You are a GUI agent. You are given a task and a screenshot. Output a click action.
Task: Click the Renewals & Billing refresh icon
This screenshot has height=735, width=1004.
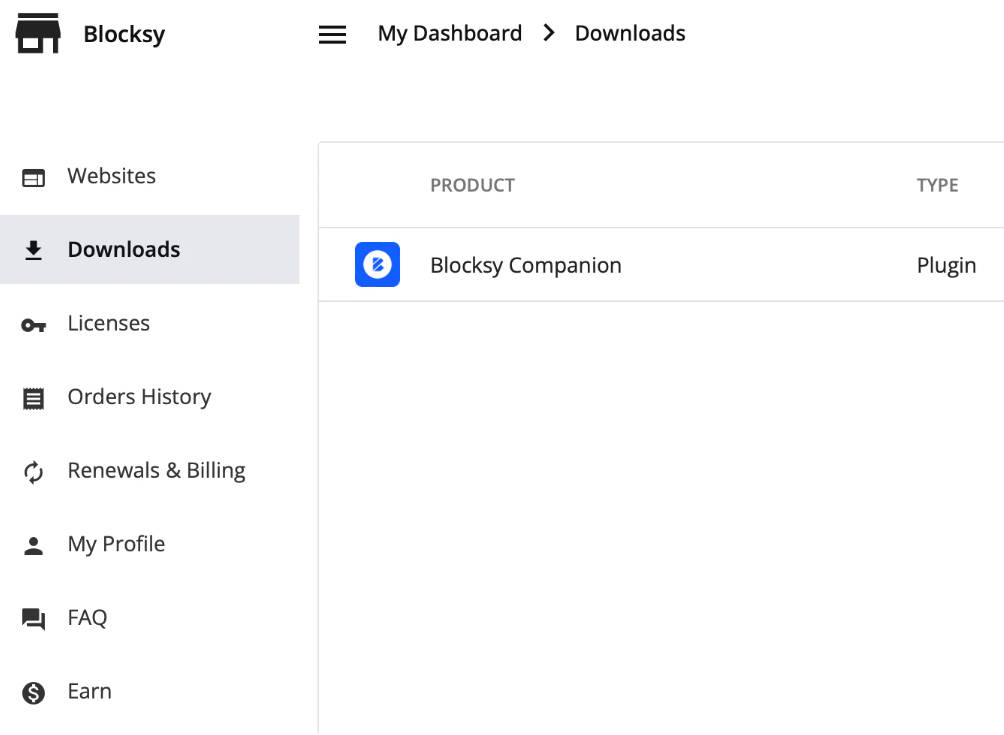pyautogui.click(x=33, y=472)
